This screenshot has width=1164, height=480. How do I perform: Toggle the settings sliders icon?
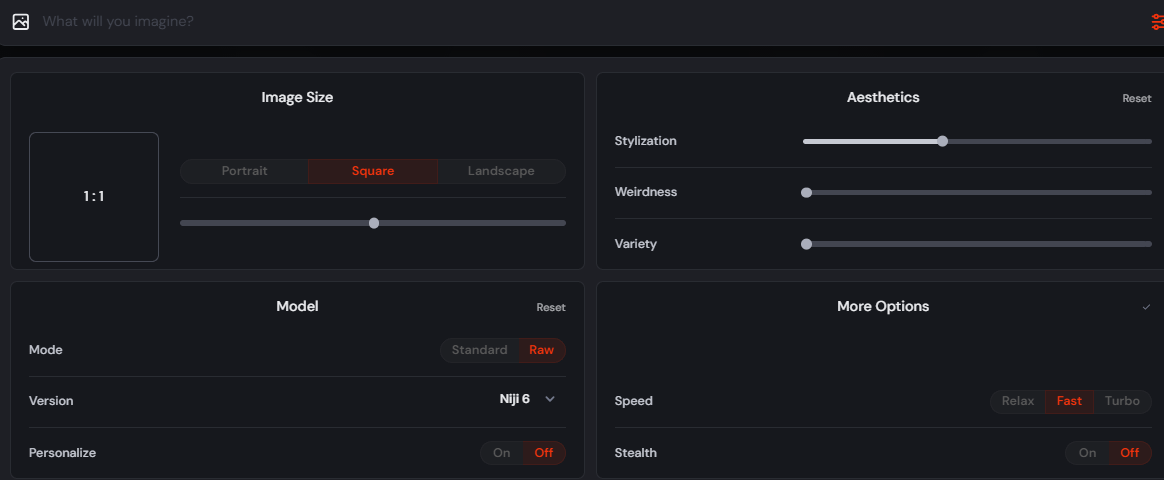[x=1157, y=22]
